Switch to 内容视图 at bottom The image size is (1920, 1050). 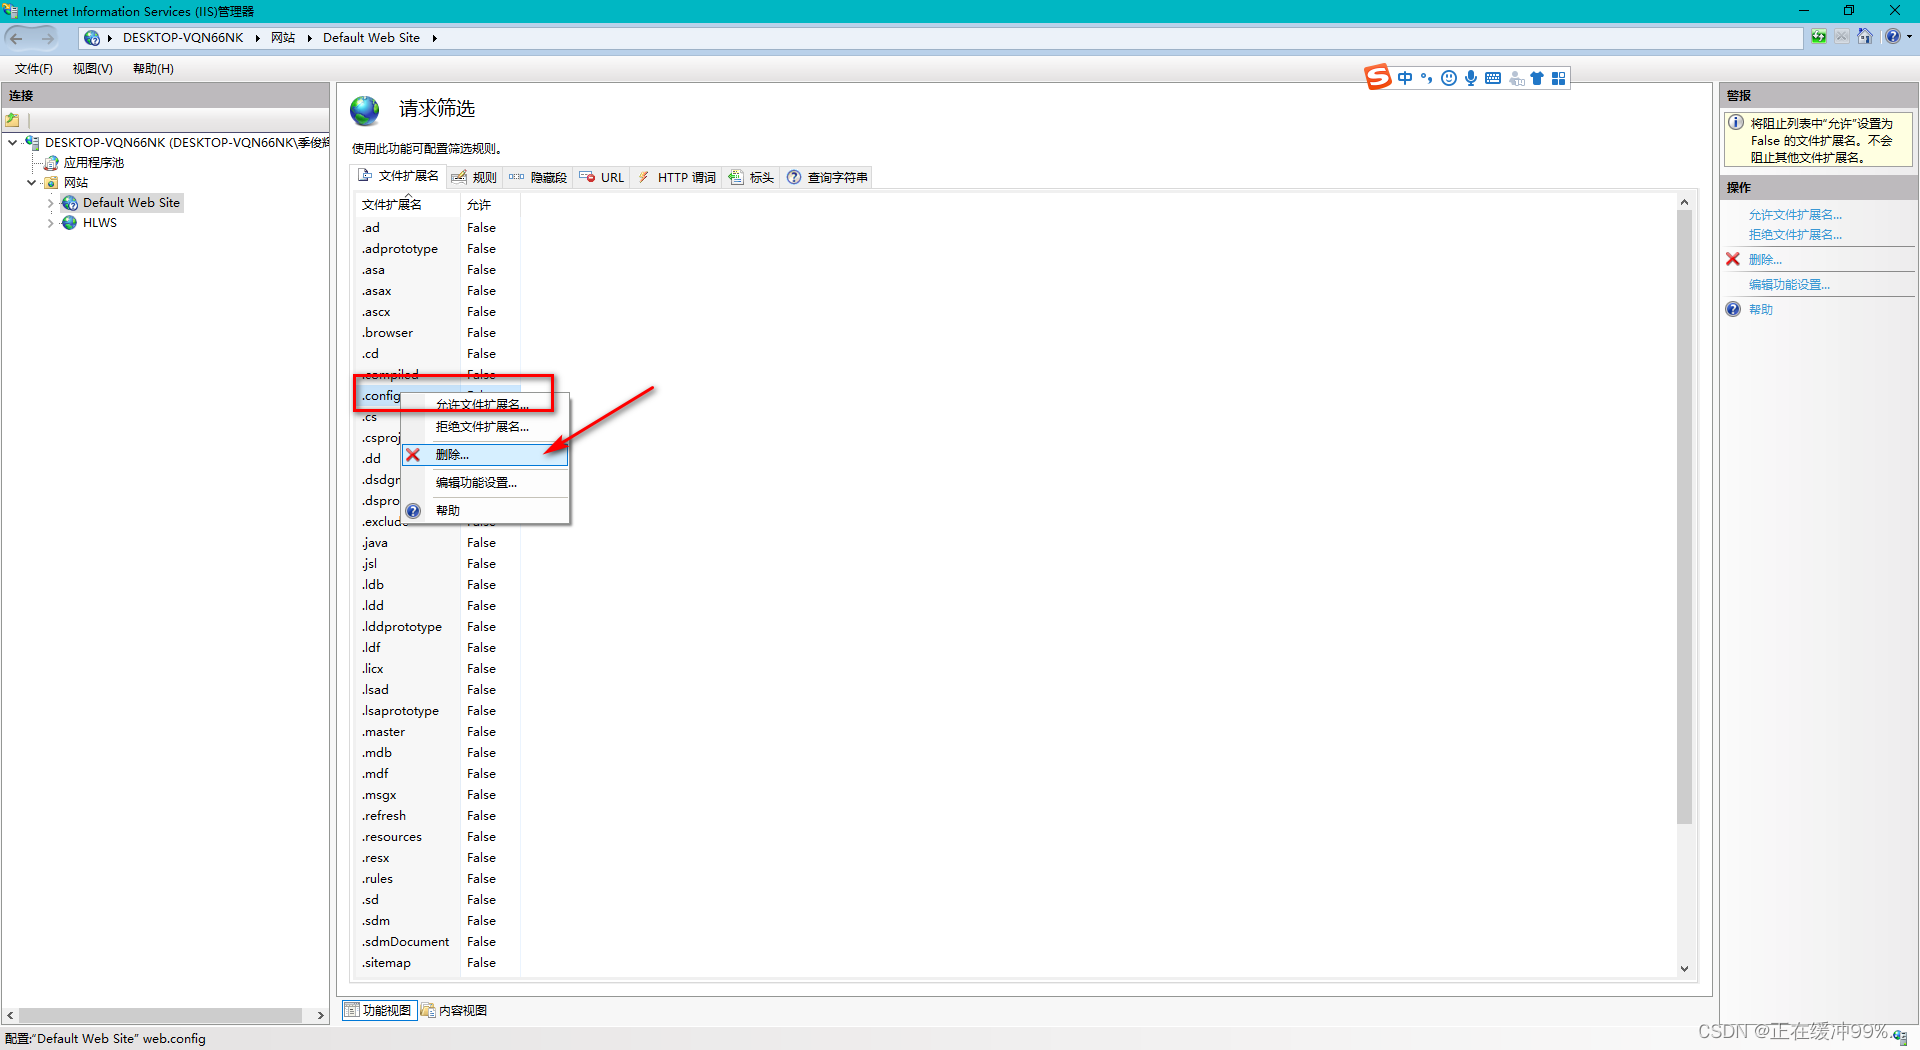(454, 1010)
